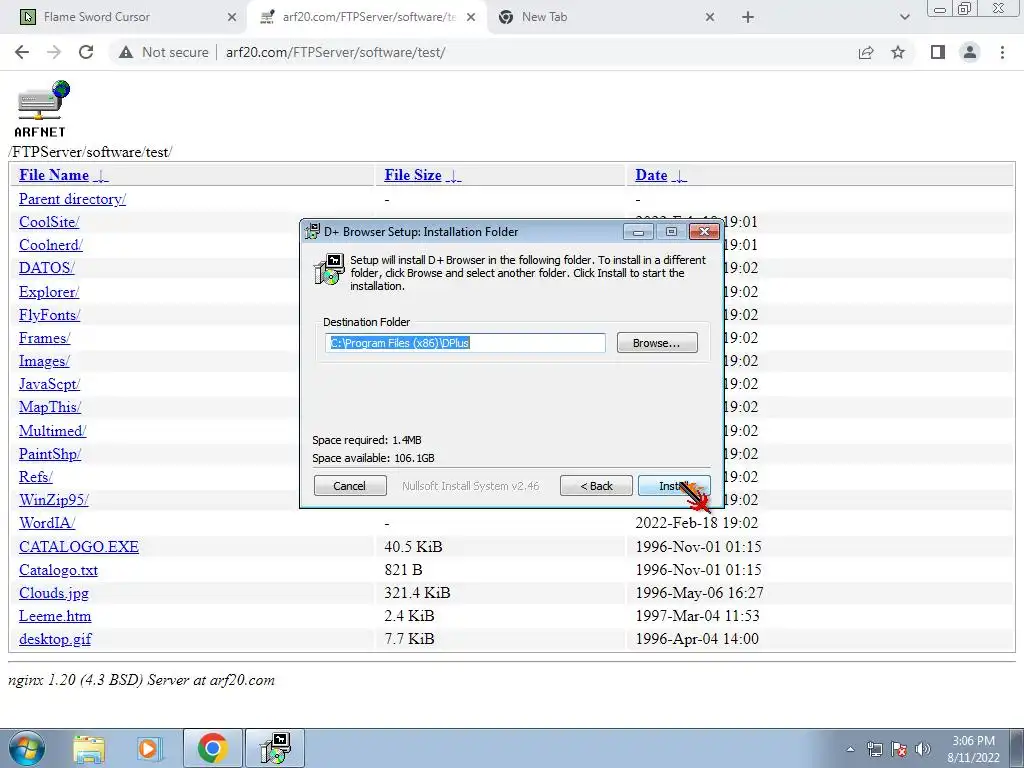Open the Refs folder link
Viewport: 1024px width, 768px height.
coord(36,477)
